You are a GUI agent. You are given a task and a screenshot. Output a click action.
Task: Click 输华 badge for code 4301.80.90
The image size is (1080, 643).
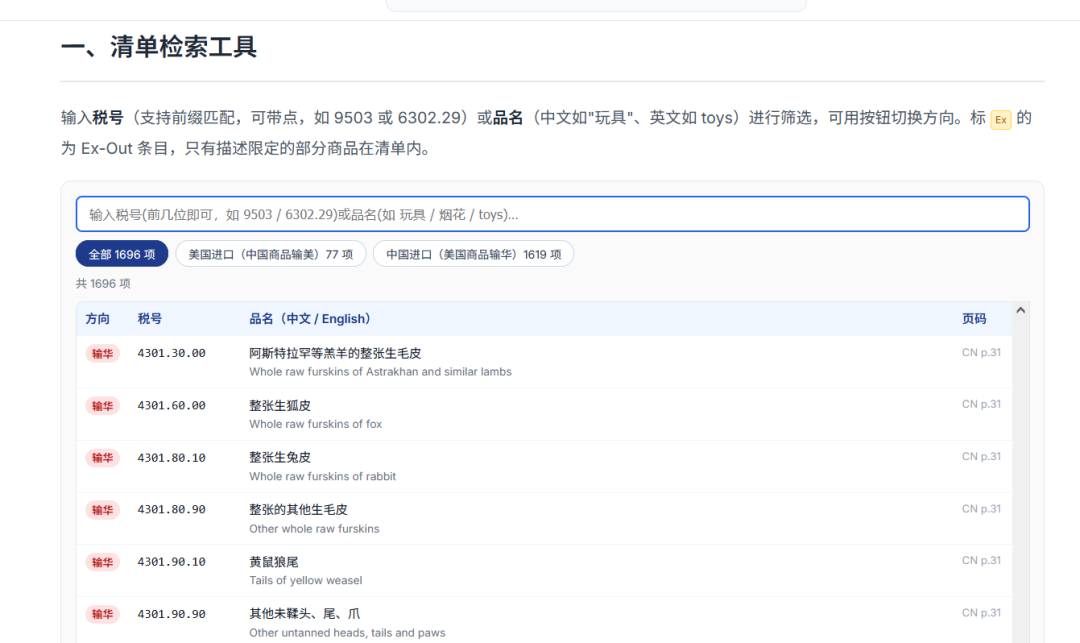point(103,509)
